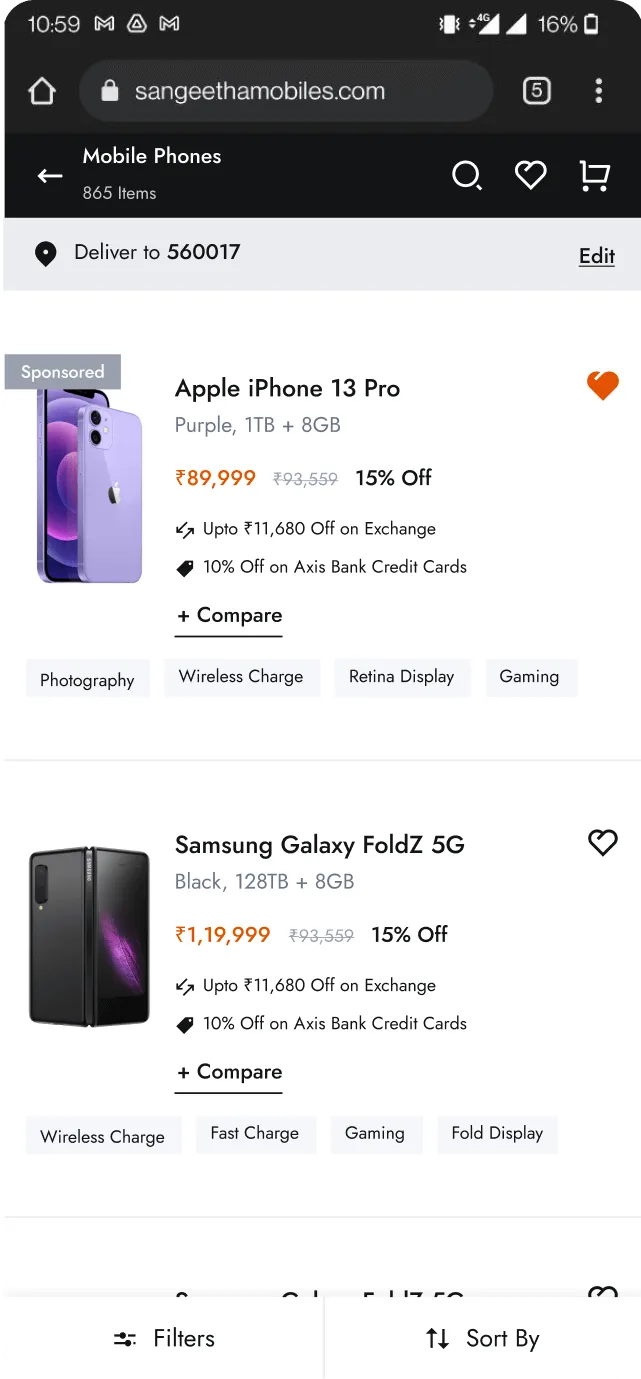Tap the sangeethamobiles.com address bar
The image size is (641, 1379).
coord(285,92)
